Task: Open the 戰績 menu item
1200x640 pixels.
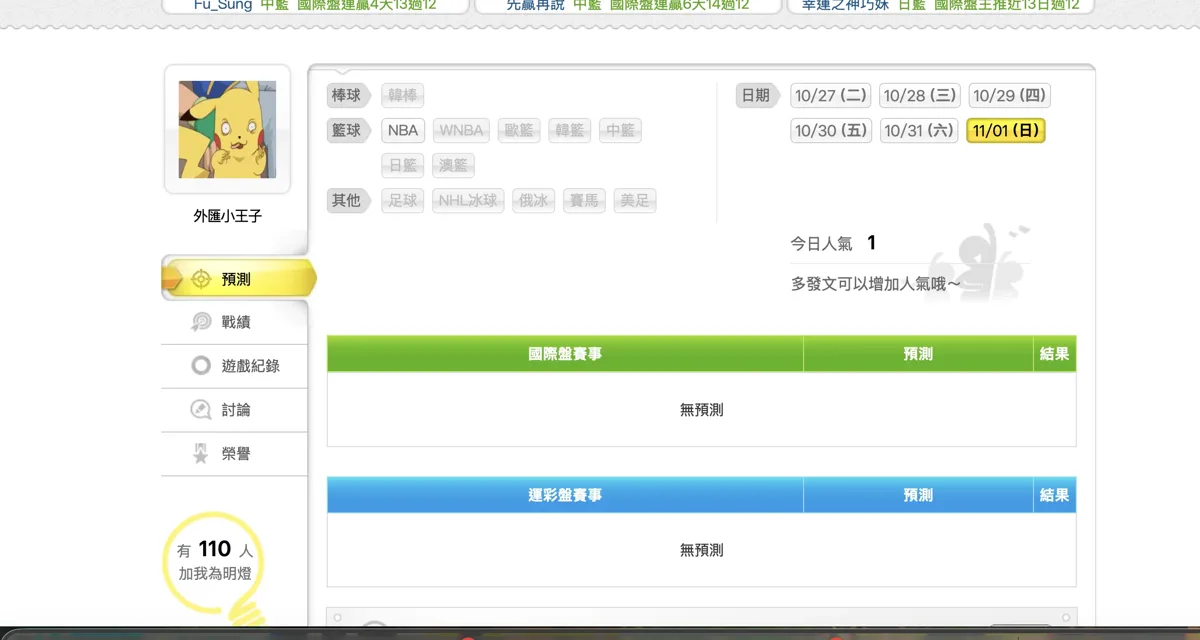Action: pyautogui.click(x=235, y=322)
